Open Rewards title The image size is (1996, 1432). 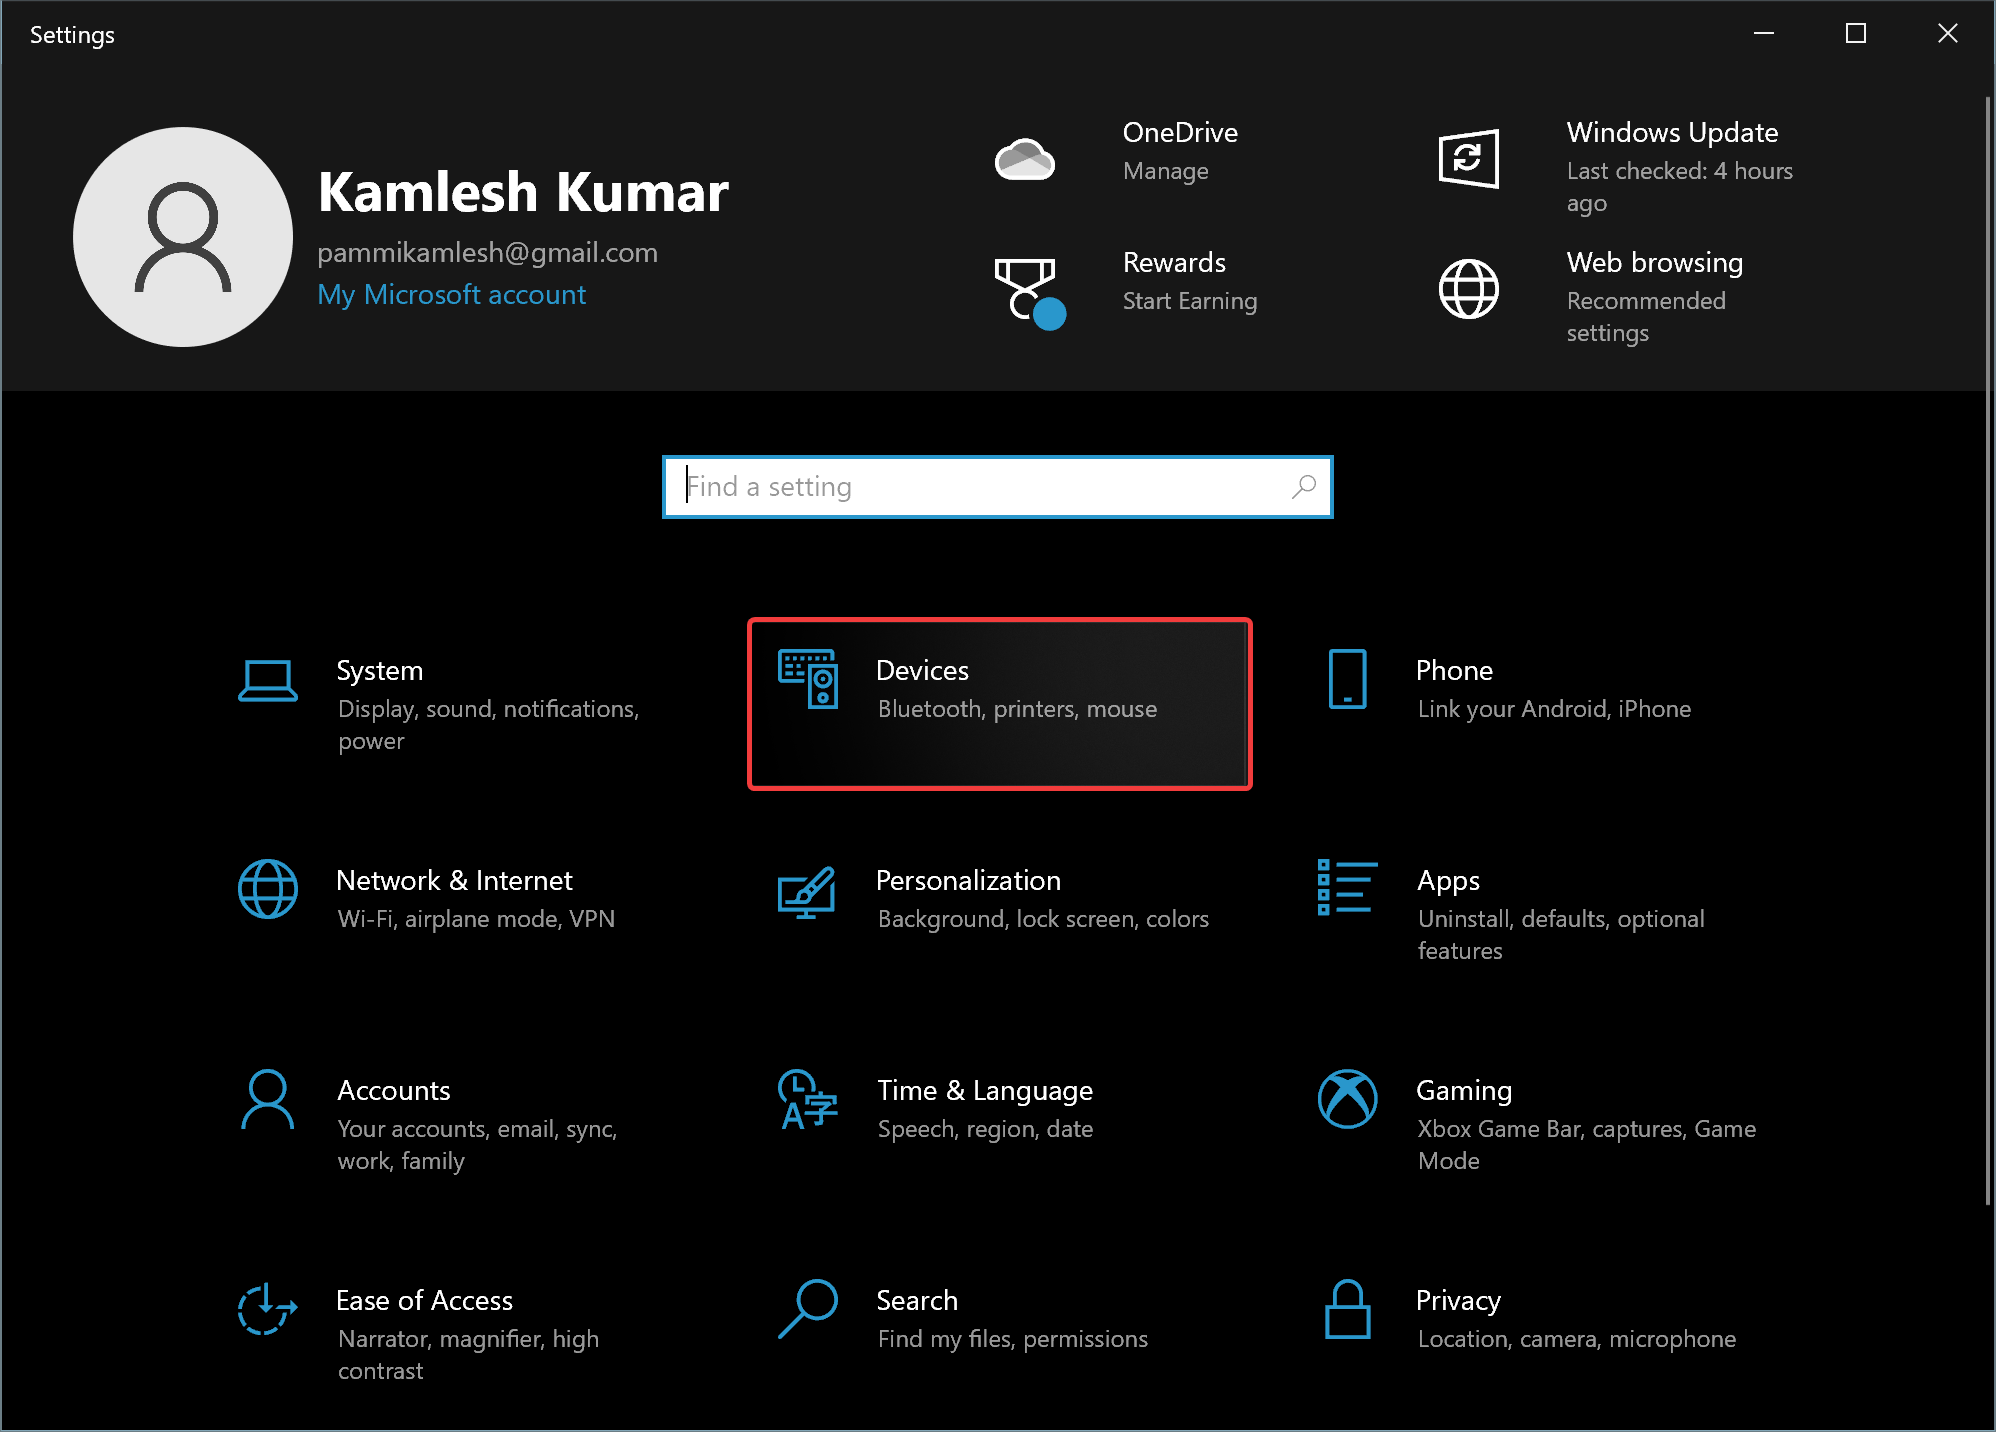1174,262
